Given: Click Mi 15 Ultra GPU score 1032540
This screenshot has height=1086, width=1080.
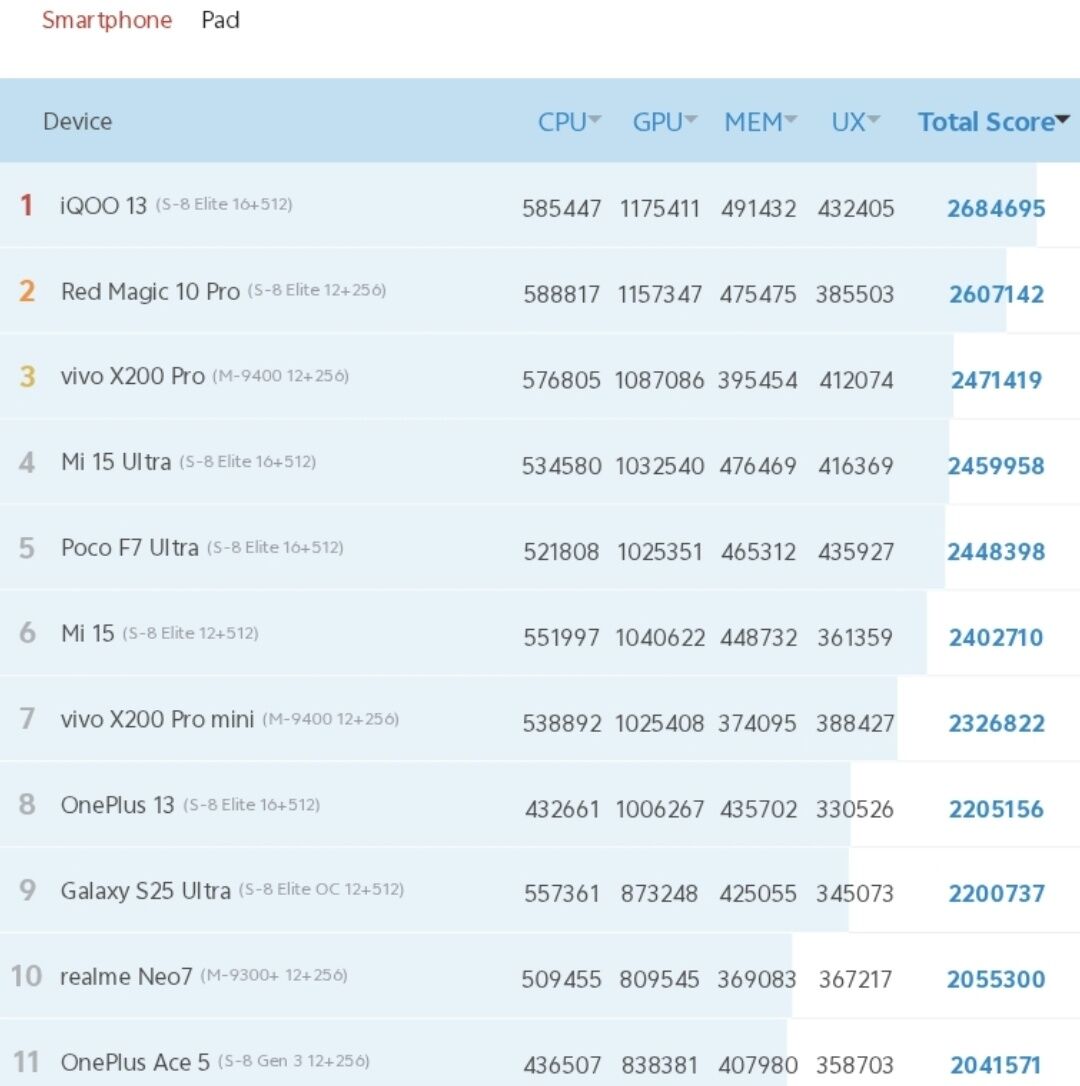Looking at the screenshot, I should tap(659, 466).
